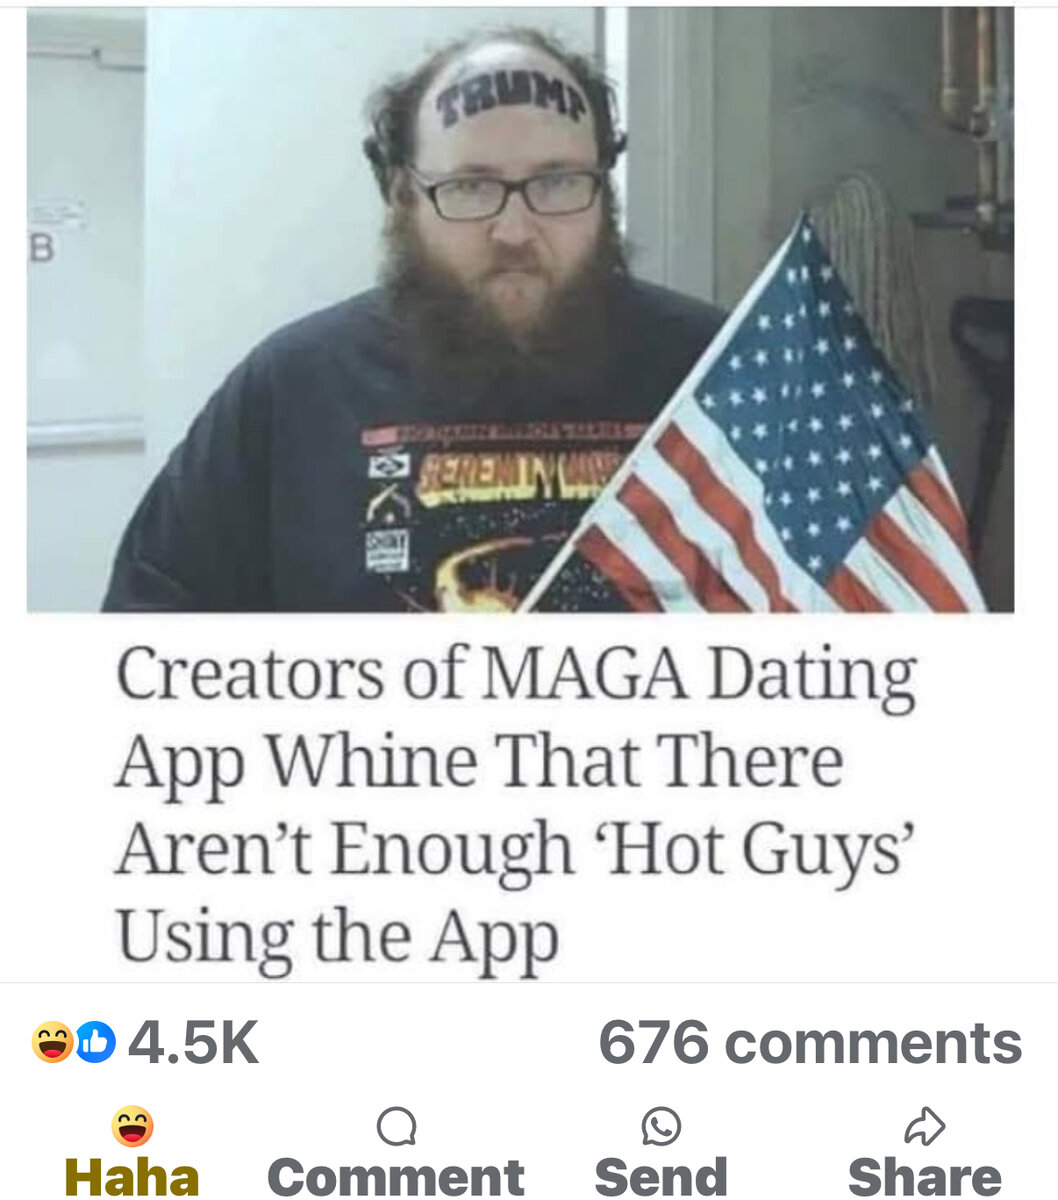This screenshot has height=1200, width=1058.
Task: Click the Comment speech bubble icon
Action: pyautogui.click(x=396, y=1127)
